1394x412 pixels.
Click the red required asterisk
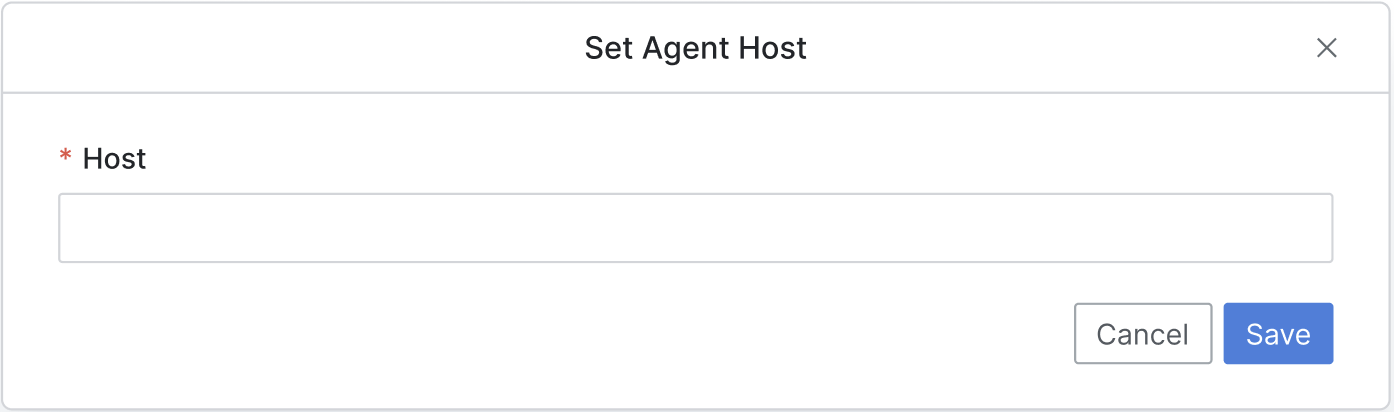coord(66,158)
